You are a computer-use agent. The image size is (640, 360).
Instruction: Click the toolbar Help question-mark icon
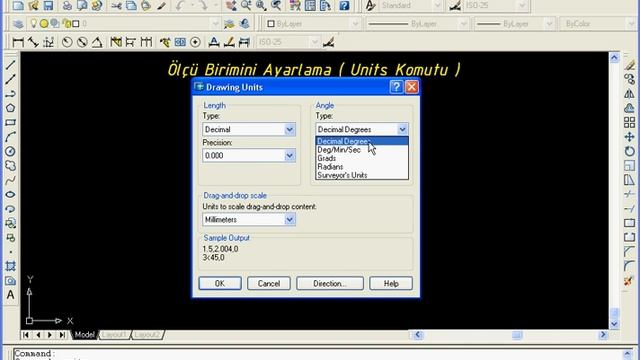344,5
